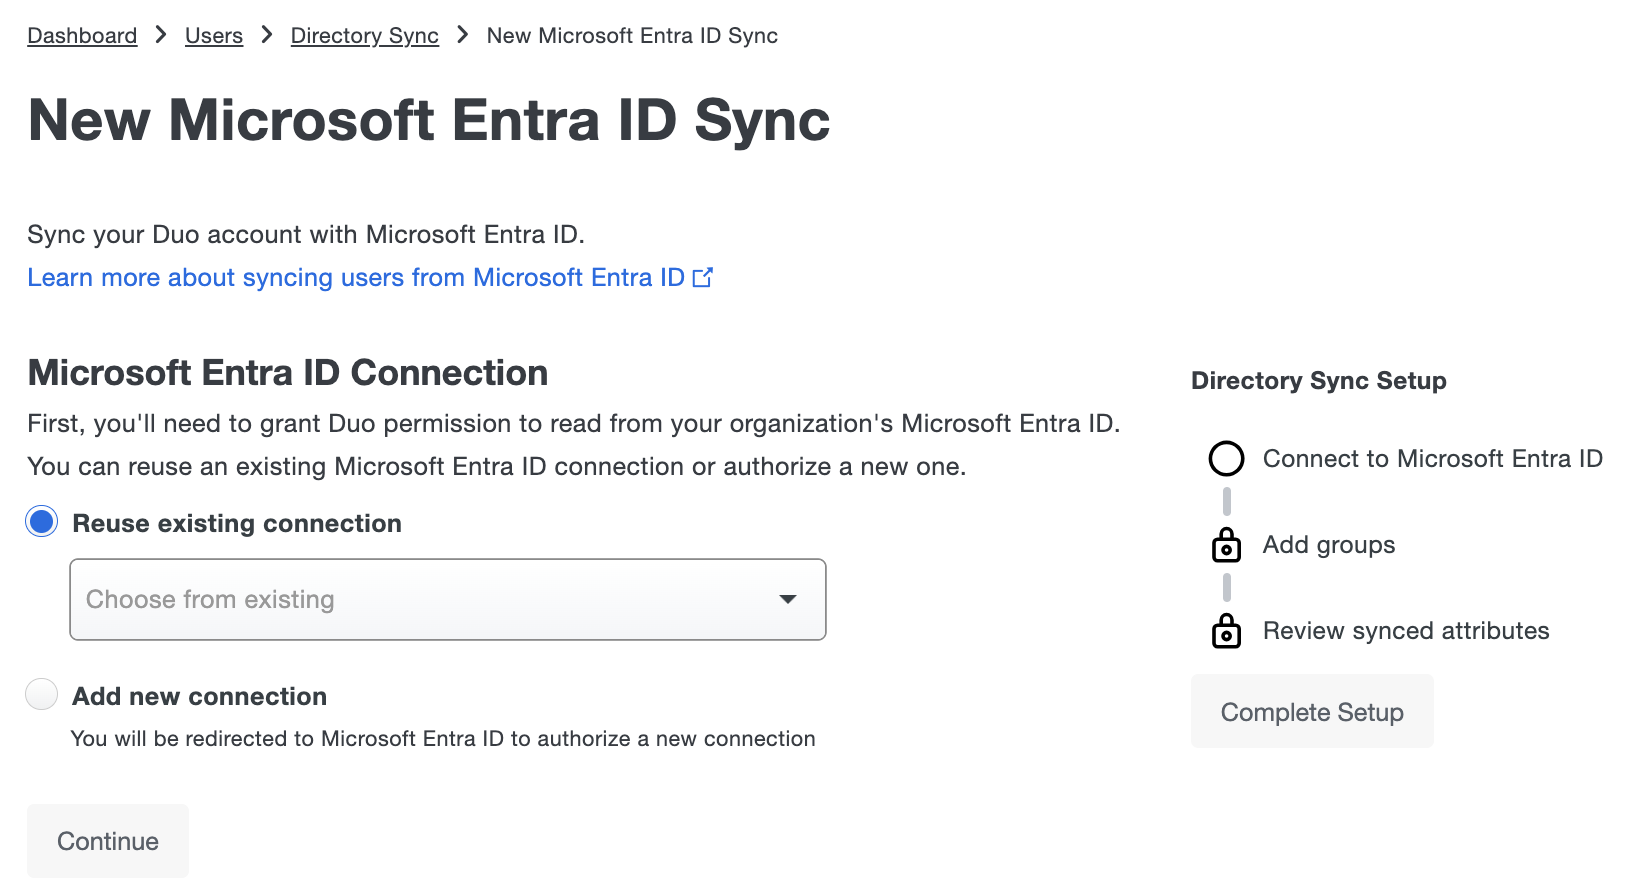Image resolution: width=1642 pixels, height=894 pixels.
Task: Click the chevron after Directory Sync breadcrumb
Action: [463, 35]
